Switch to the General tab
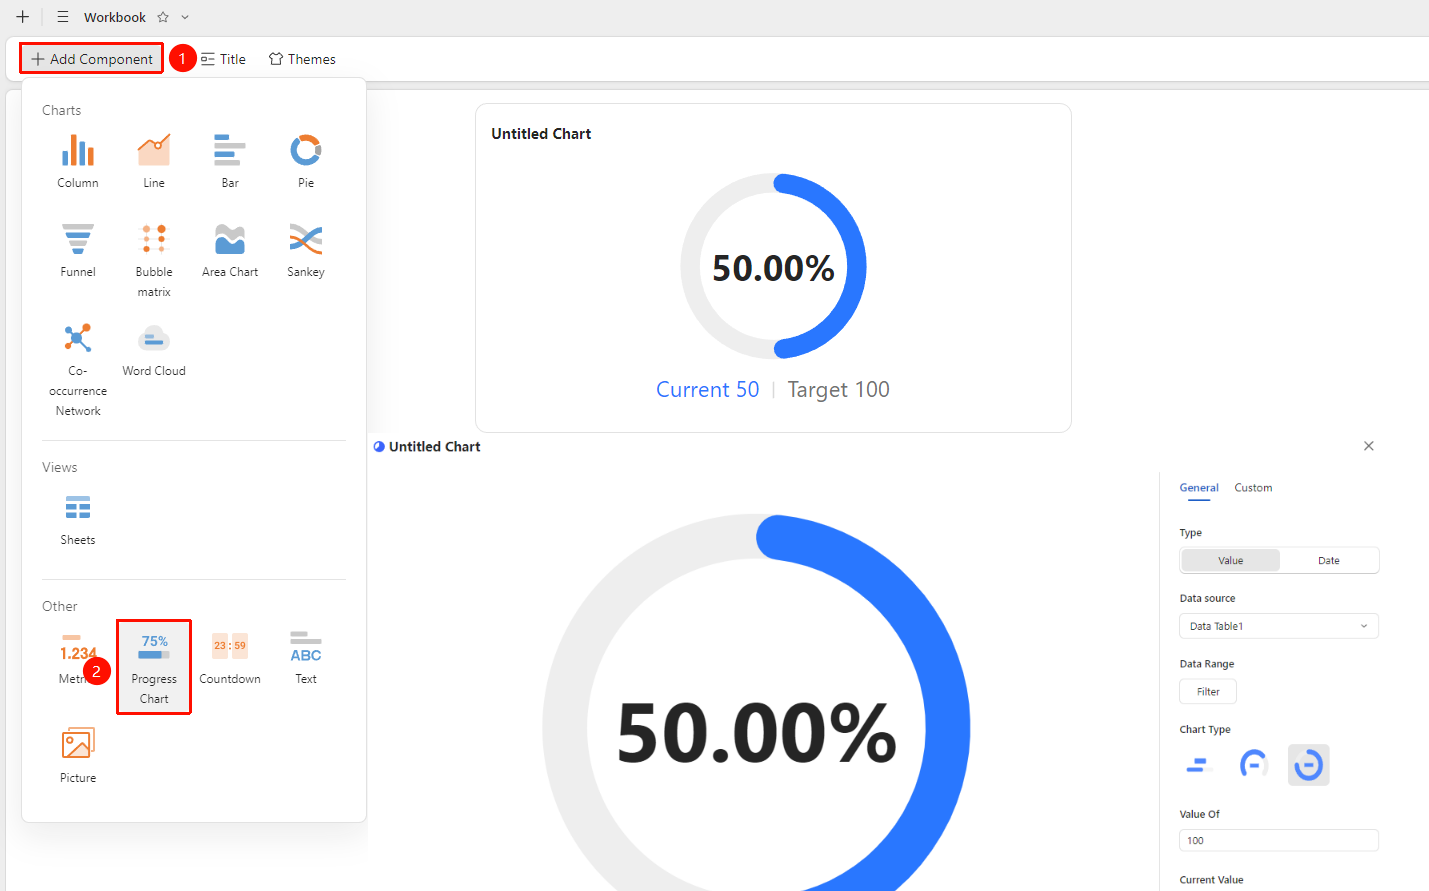This screenshot has height=891, width=1429. click(1199, 488)
